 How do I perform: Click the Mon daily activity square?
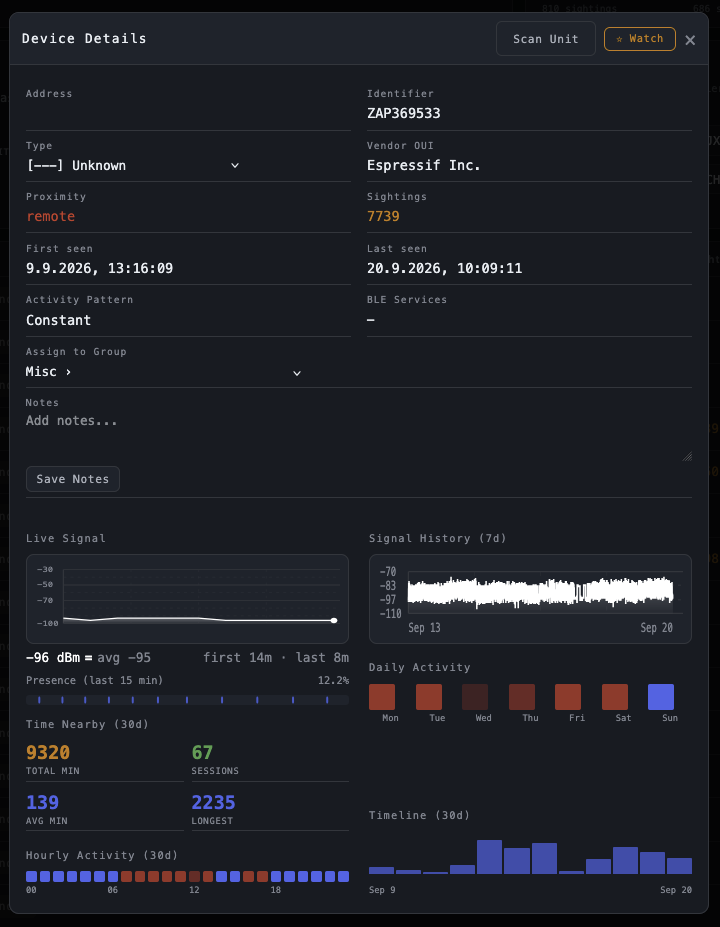[x=382, y=697]
